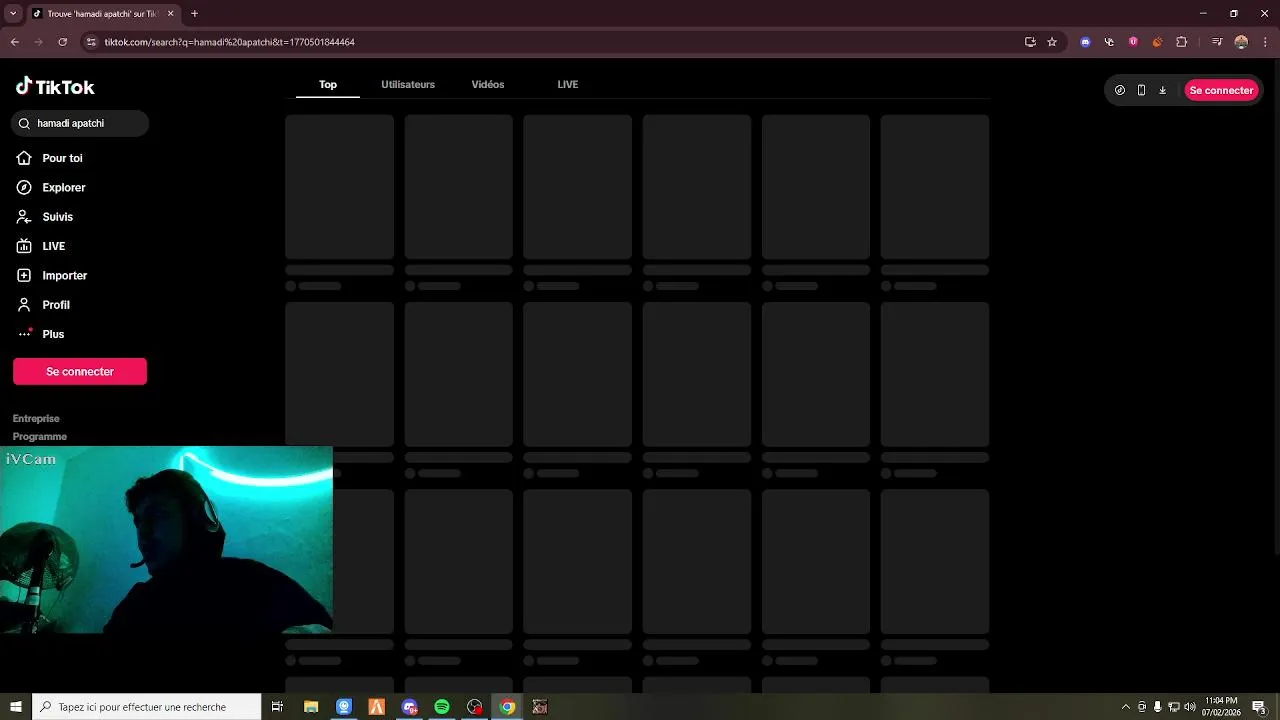Click the TikTok logo in sidebar
Viewport: 1280px width, 720px height.
click(55, 87)
